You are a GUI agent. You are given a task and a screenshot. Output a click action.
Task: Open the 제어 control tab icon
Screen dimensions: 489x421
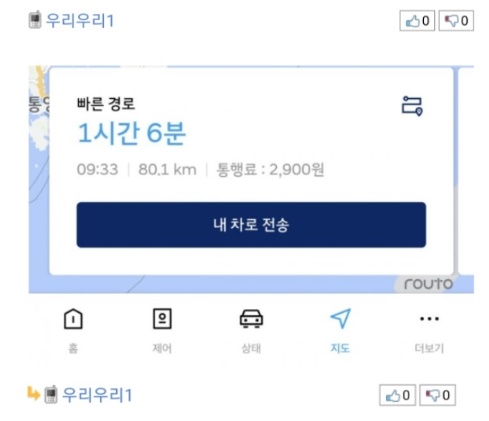coord(162,319)
